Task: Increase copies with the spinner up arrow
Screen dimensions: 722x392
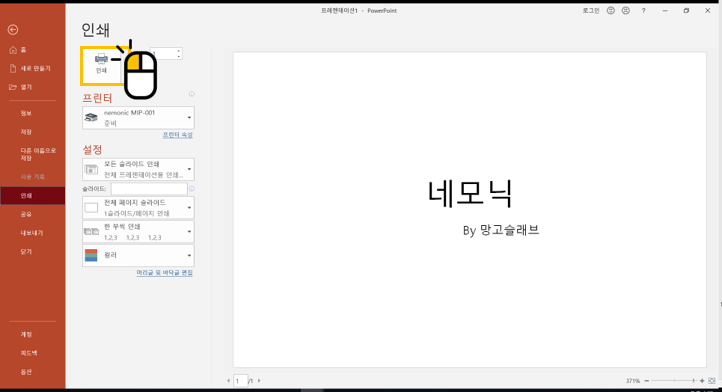Action: pyautogui.click(x=179, y=50)
